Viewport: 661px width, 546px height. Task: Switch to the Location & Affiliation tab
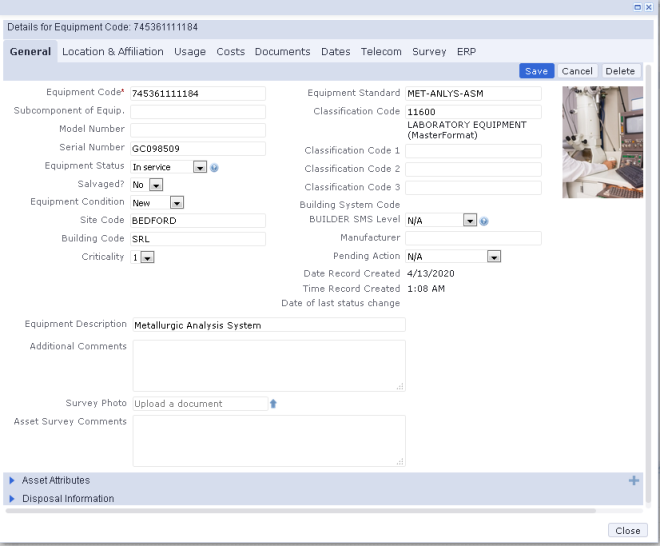click(113, 52)
